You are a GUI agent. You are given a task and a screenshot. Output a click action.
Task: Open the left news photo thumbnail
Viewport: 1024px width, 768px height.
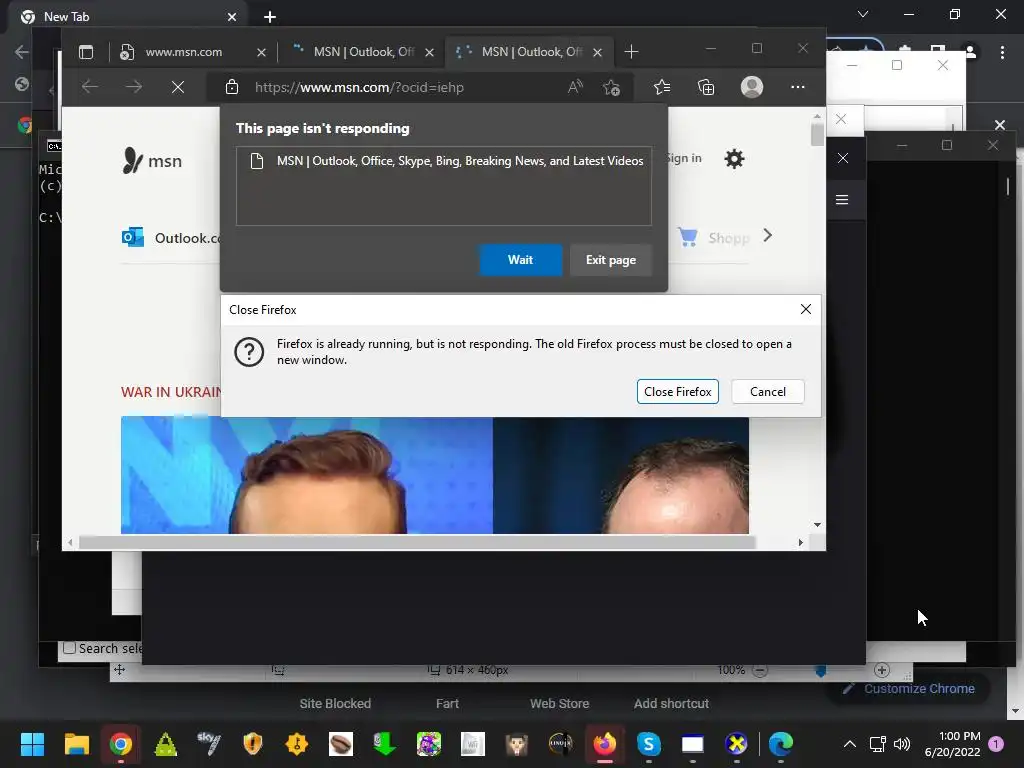306,475
